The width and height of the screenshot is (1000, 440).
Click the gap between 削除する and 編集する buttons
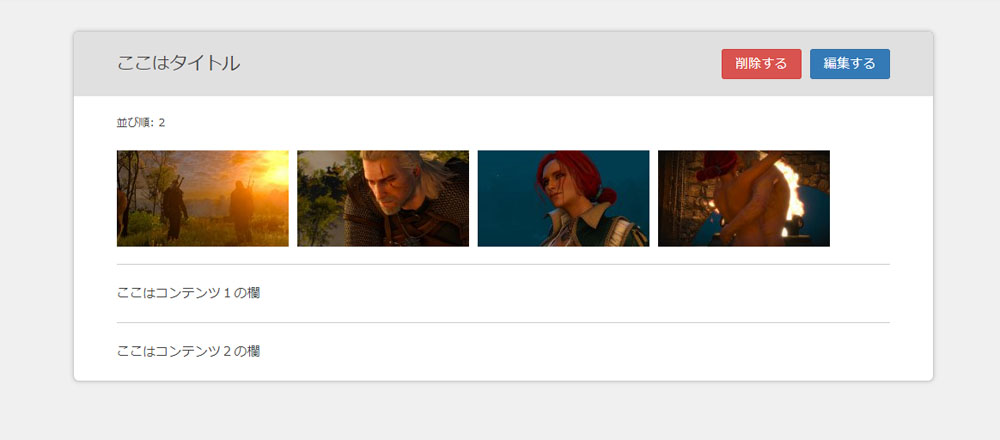pos(805,64)
